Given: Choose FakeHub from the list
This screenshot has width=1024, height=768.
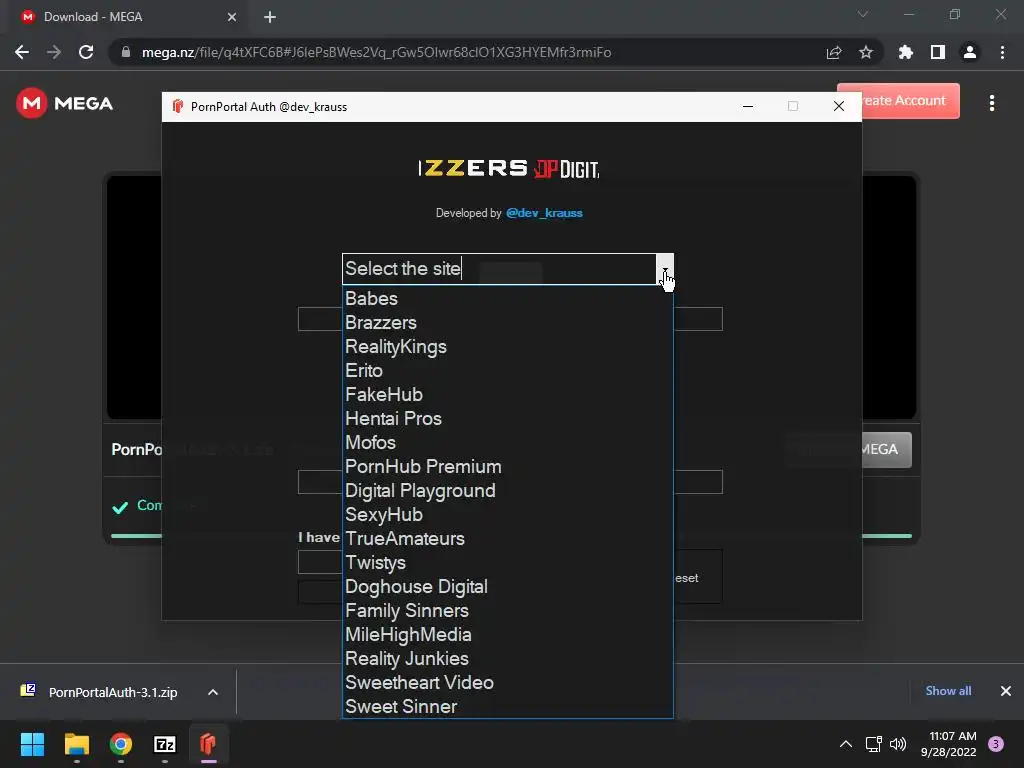Looking at the screenshot, I should pyautogui.click(x=507, y=394).
